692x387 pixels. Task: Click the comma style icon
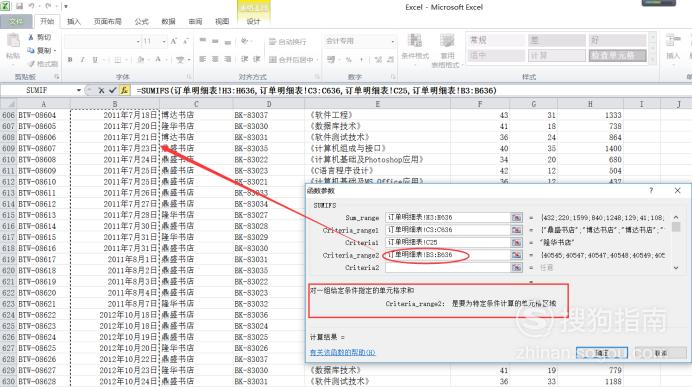coord(361,60)
